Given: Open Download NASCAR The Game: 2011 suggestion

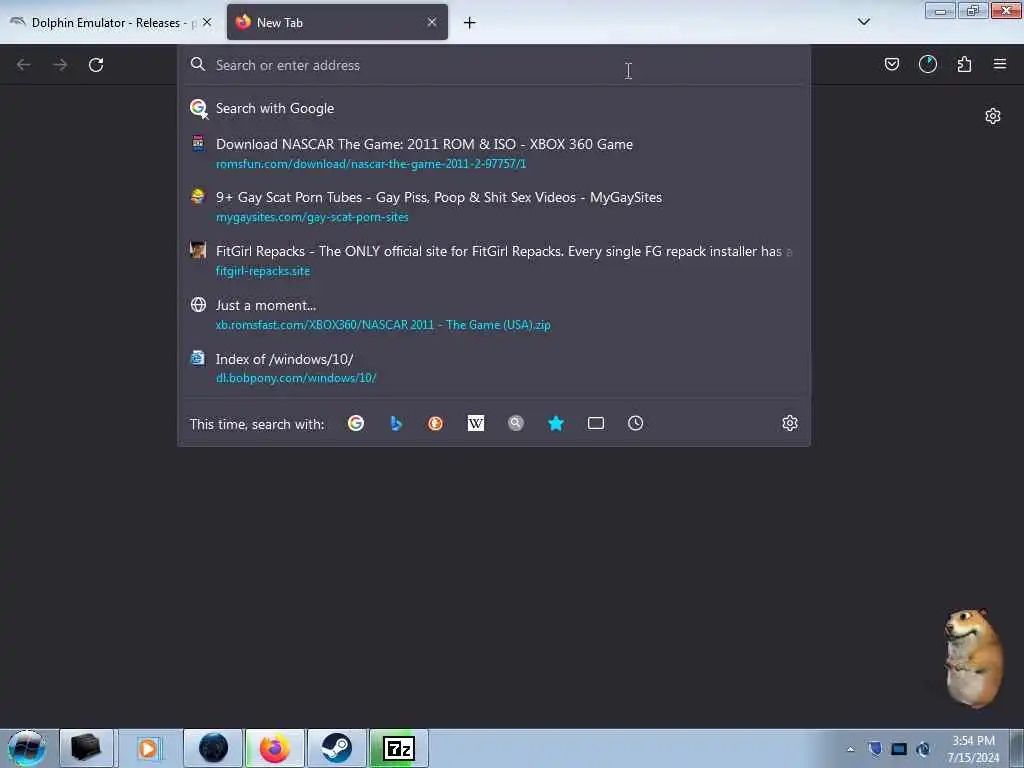Looking at the screenshot, I should 494,153.
